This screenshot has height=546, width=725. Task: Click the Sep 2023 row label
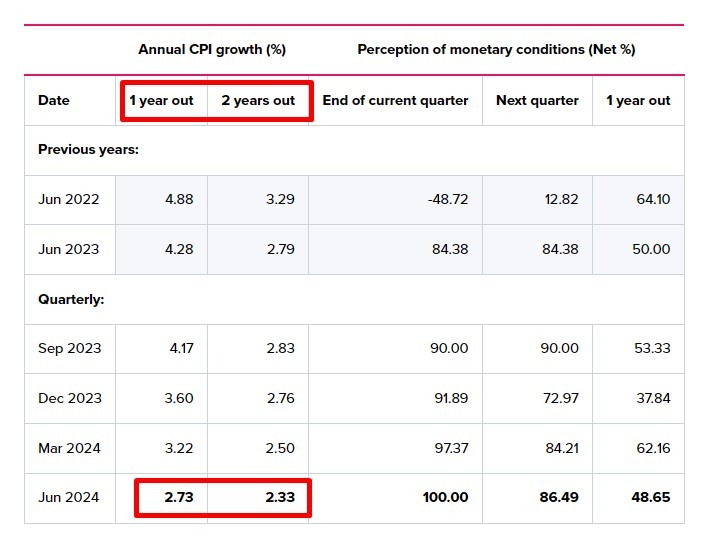(x=70, y=348)
